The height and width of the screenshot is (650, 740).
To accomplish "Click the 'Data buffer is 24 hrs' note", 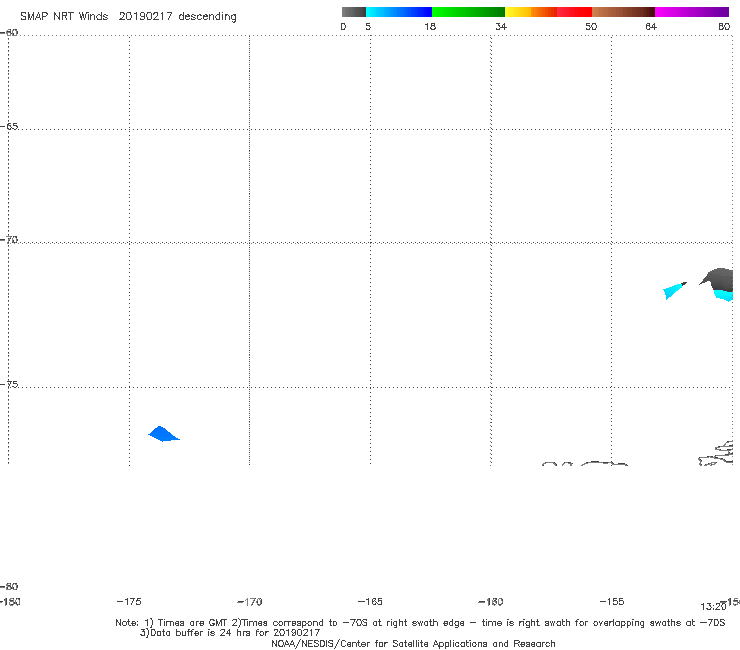I will [x=230, y=633].
